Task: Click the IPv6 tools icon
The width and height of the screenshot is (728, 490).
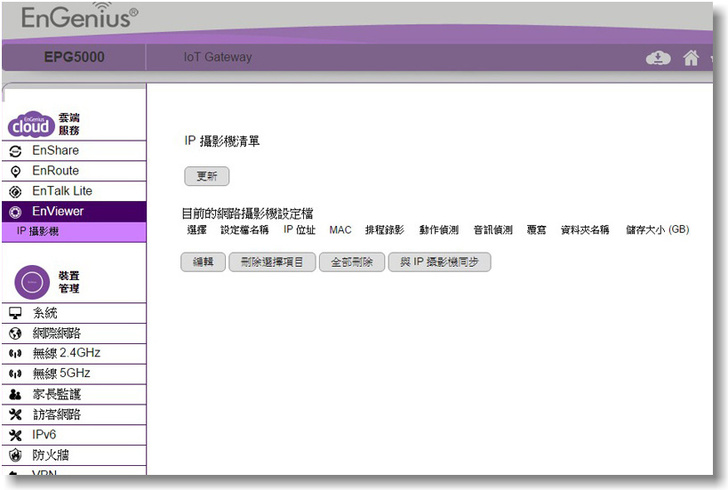Action: click(x=15, y=435)
